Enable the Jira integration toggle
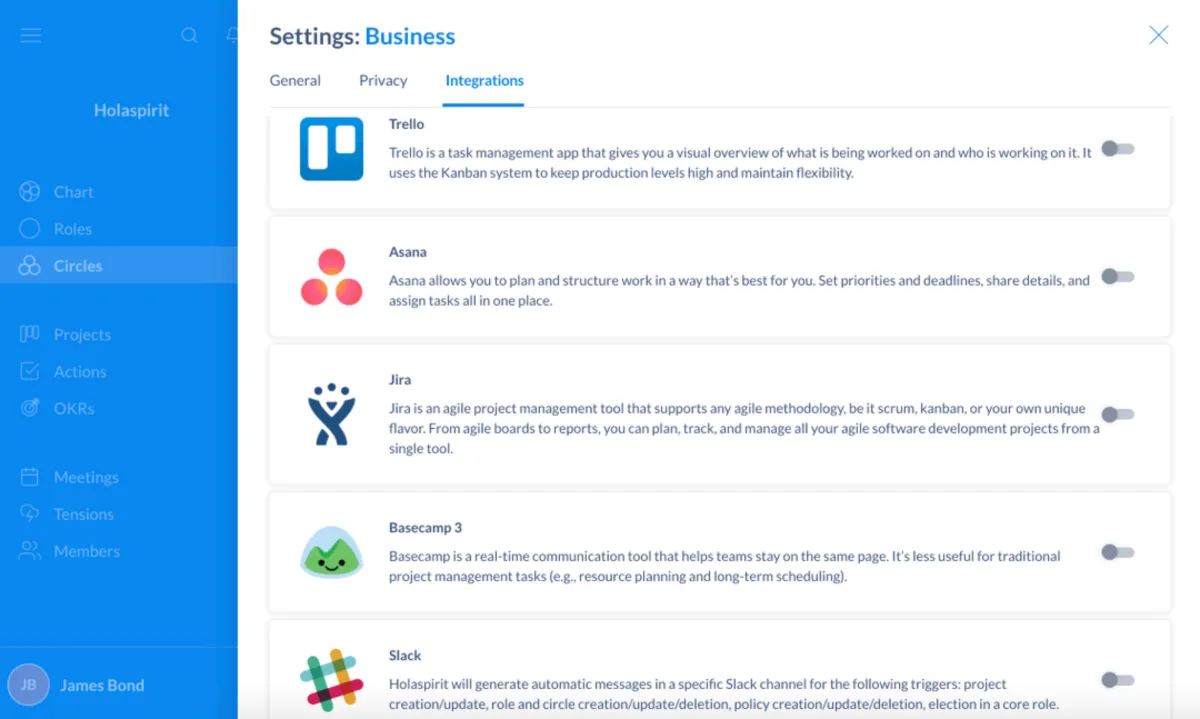This screenshot has height=719, width=1200. coord(1117,414)
